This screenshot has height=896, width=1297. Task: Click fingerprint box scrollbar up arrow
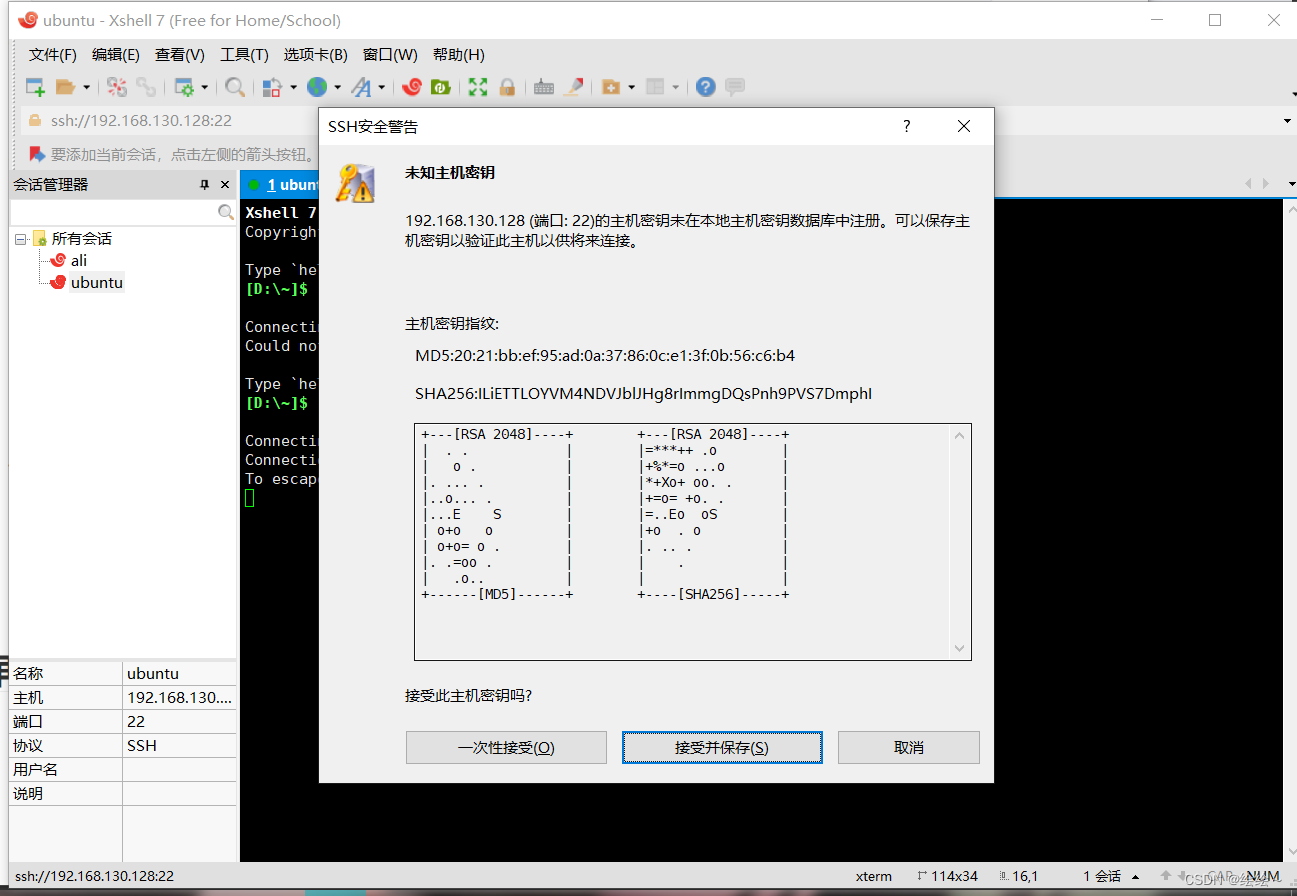pos(960,435)
